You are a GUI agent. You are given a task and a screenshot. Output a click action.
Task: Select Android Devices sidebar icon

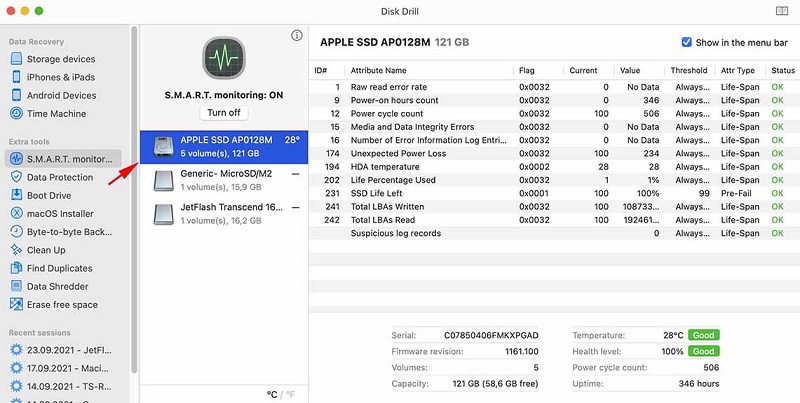point(16,95)
